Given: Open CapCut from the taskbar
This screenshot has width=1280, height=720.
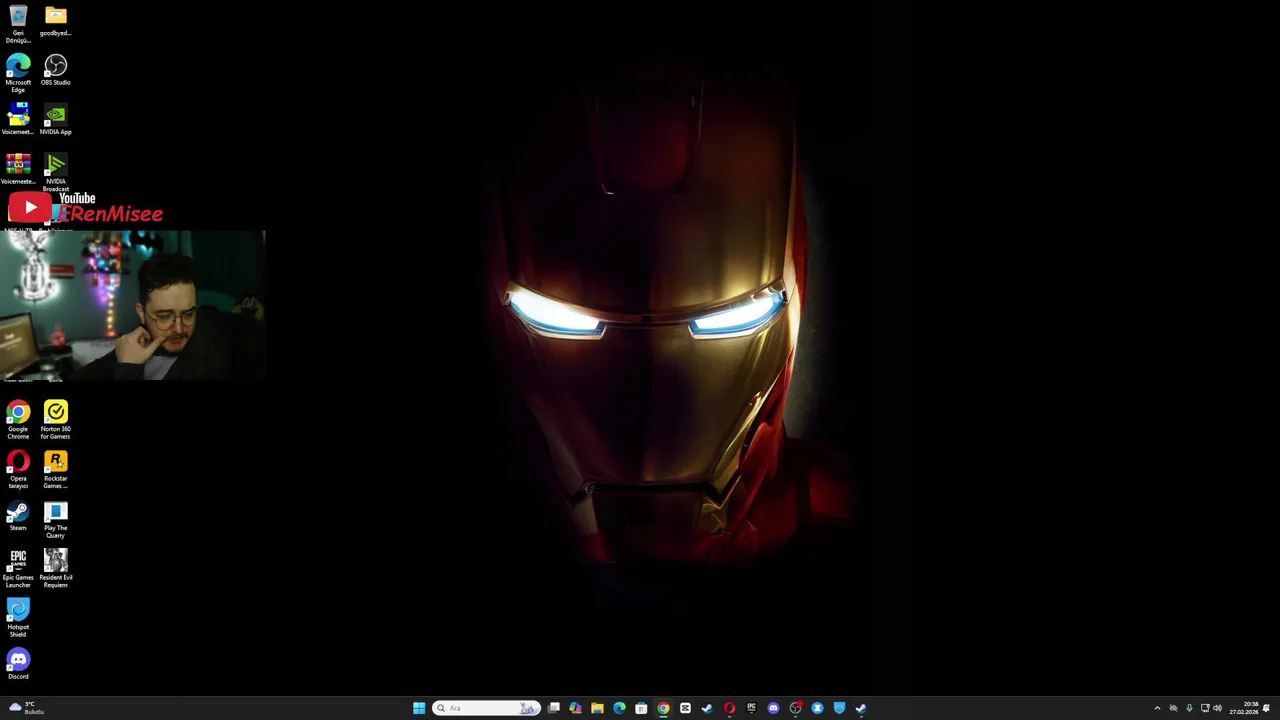Looking at the screenshot, I should (x=685, y=708).
